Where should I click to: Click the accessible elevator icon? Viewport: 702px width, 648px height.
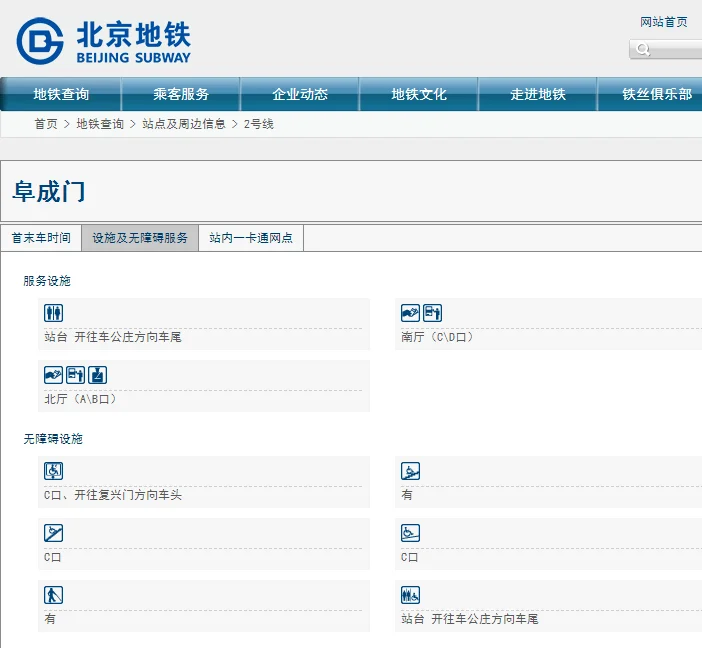coord(53,471)
